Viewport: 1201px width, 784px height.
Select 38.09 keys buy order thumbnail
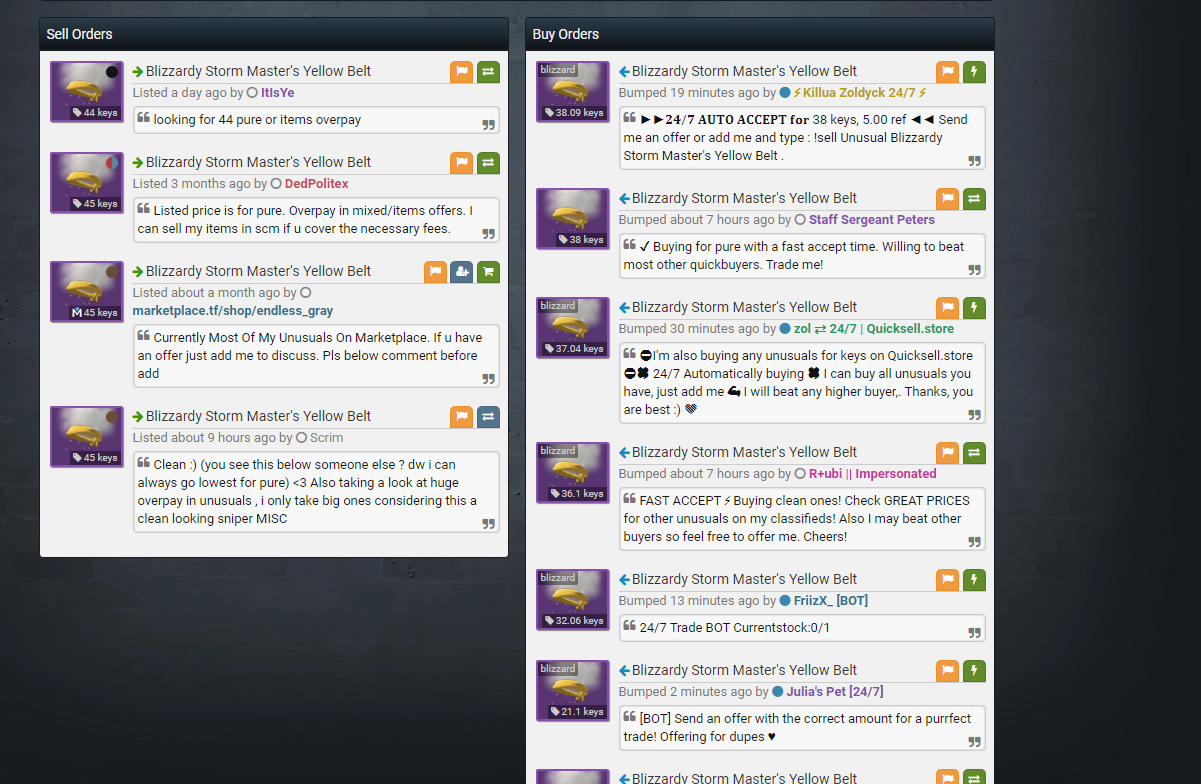[x=573, y=92]
